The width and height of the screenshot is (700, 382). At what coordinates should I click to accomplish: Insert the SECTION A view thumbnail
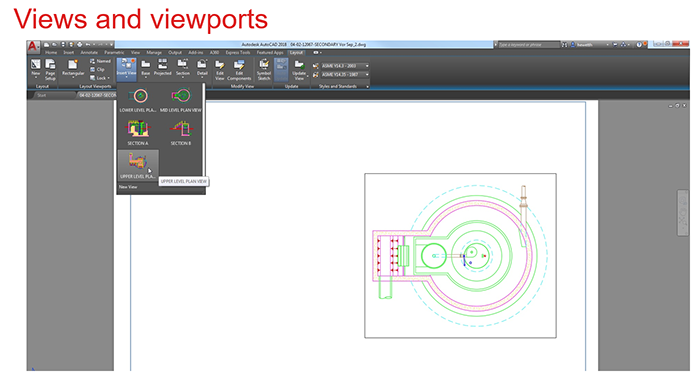pos(138,133)
